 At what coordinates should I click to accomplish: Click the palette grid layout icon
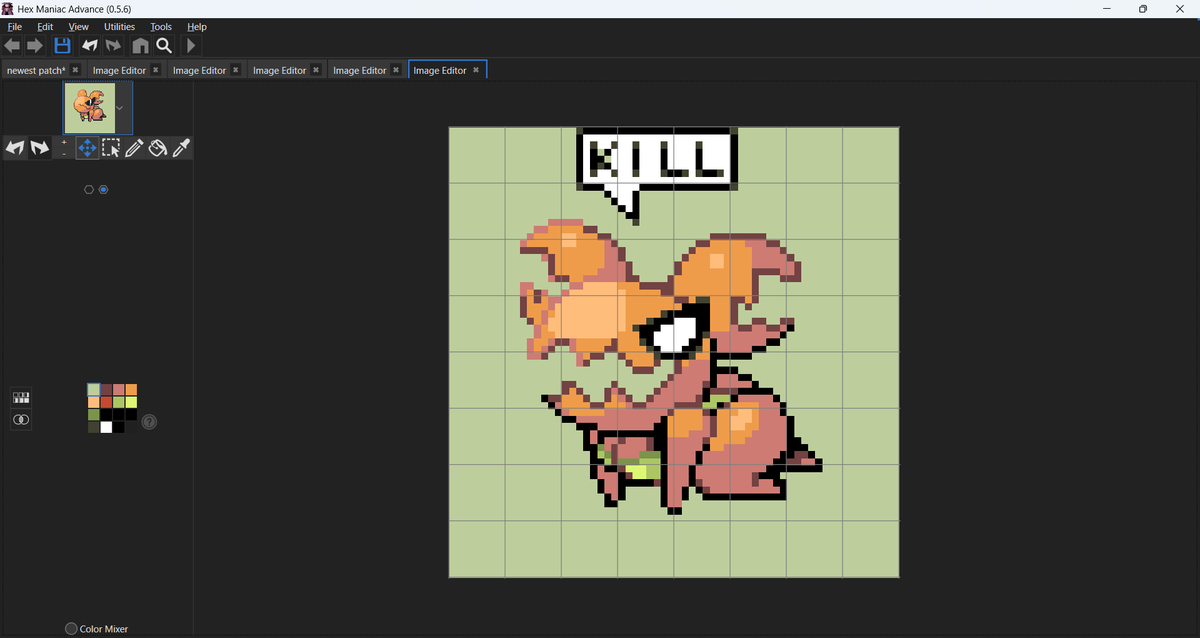(21, 397)
